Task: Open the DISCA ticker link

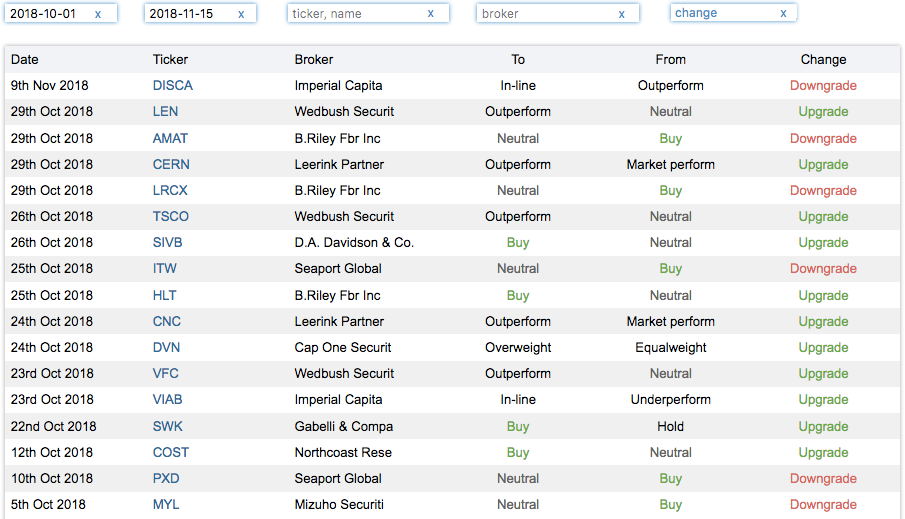Action: tap(173, 85)
